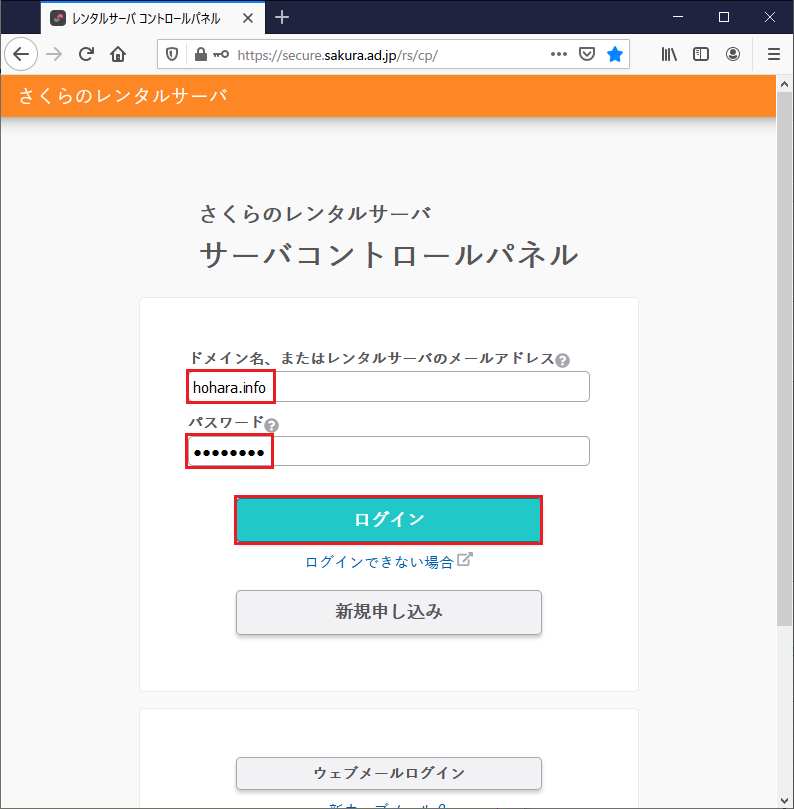Click the browser back arrow button
This screenshot has height=809, width=794.
click(21, 54)
